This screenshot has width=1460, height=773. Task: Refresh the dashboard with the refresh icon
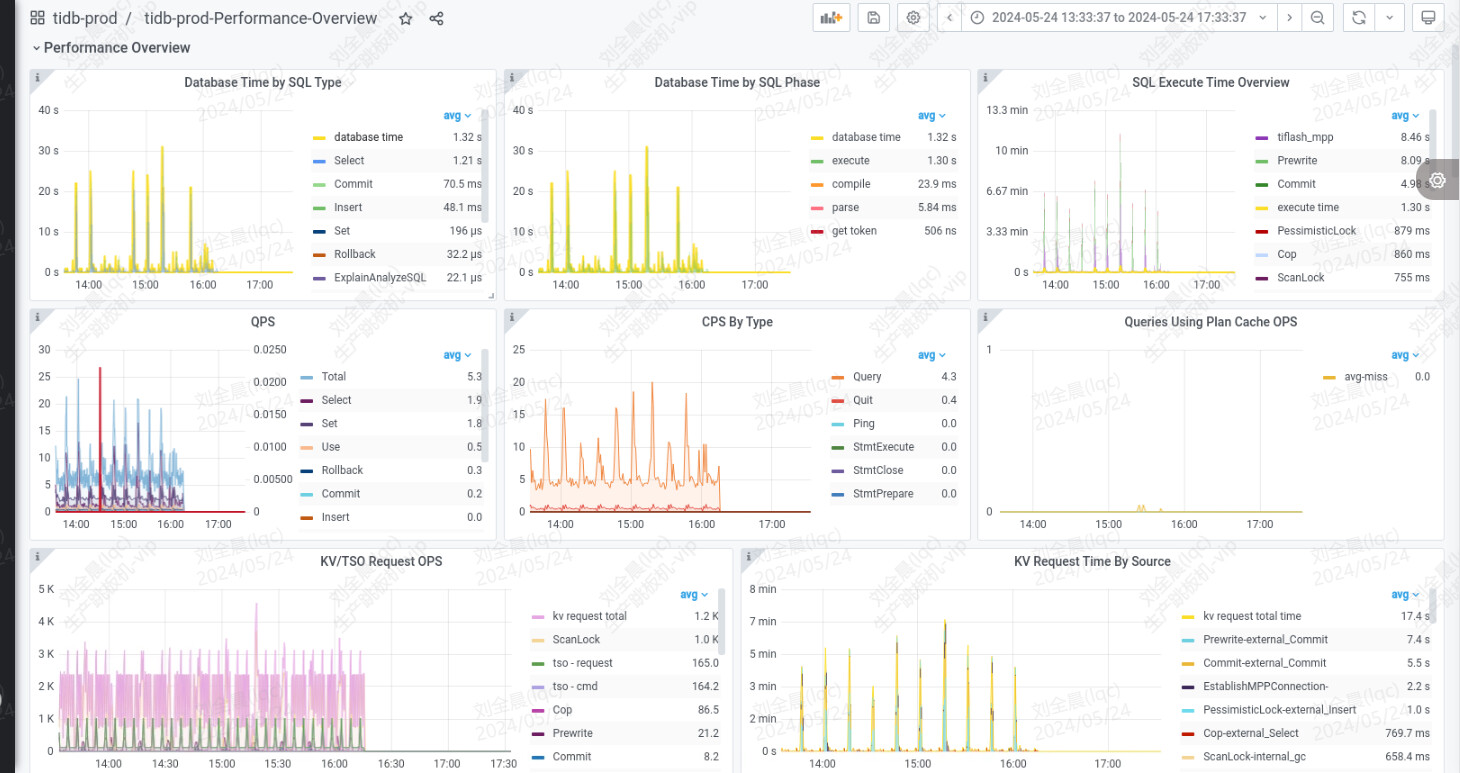(1358, 18)
